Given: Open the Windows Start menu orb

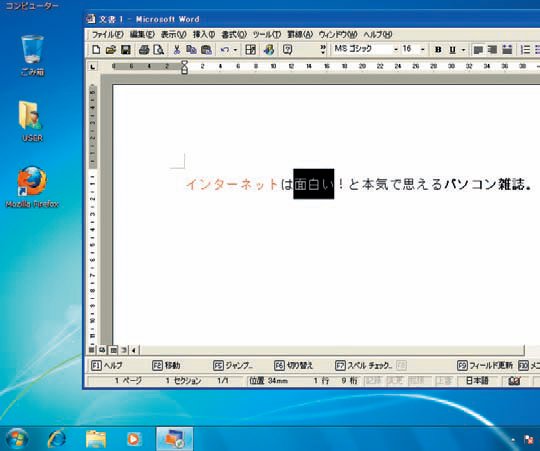Looking at the screenshot, I should (16, 439).
